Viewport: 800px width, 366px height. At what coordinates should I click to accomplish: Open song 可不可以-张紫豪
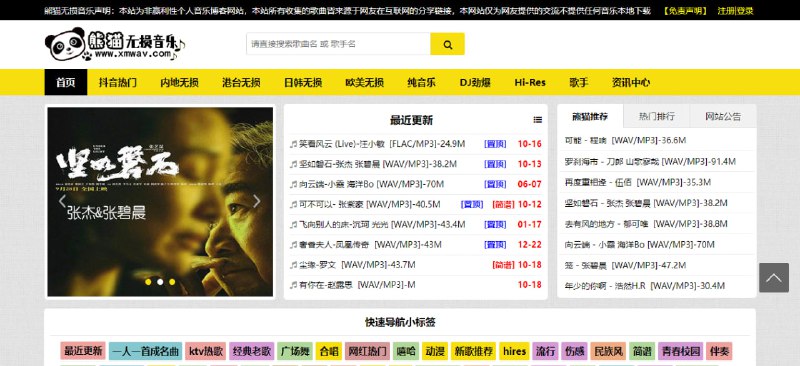pos(369,204)
